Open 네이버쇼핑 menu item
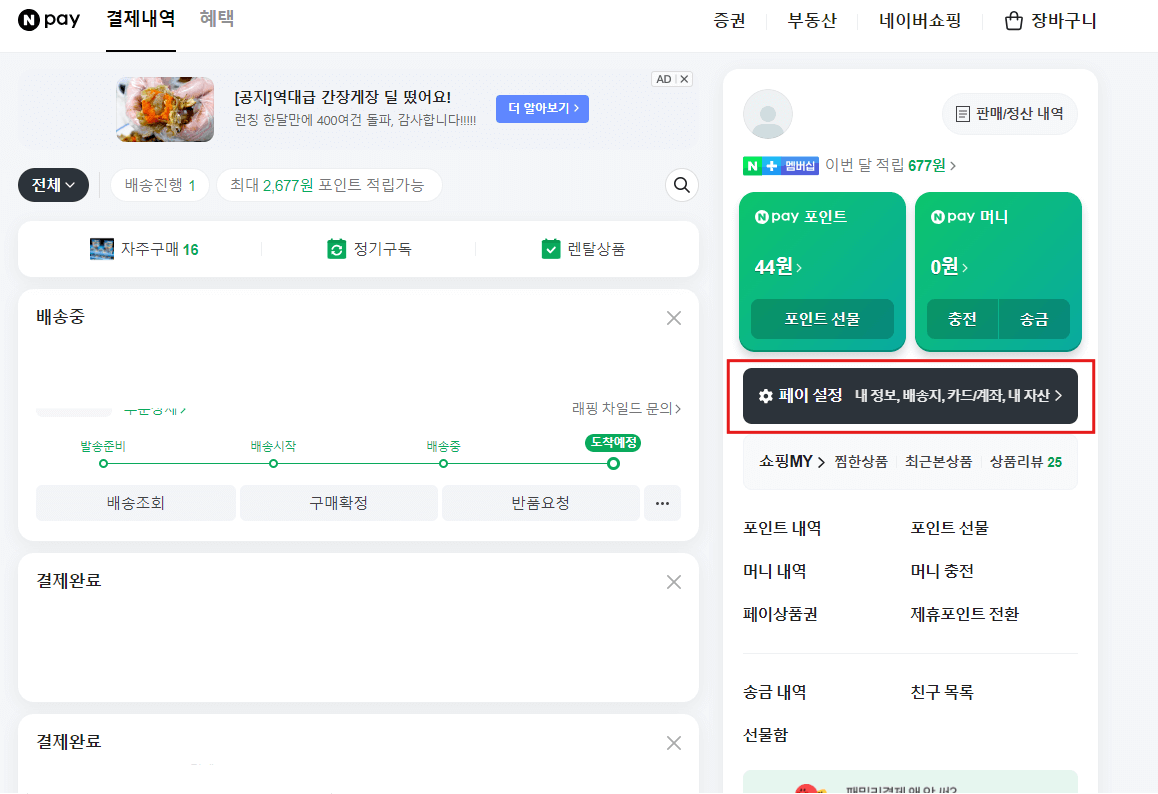This screenshot has width=1158, height=794. (920, 21)
